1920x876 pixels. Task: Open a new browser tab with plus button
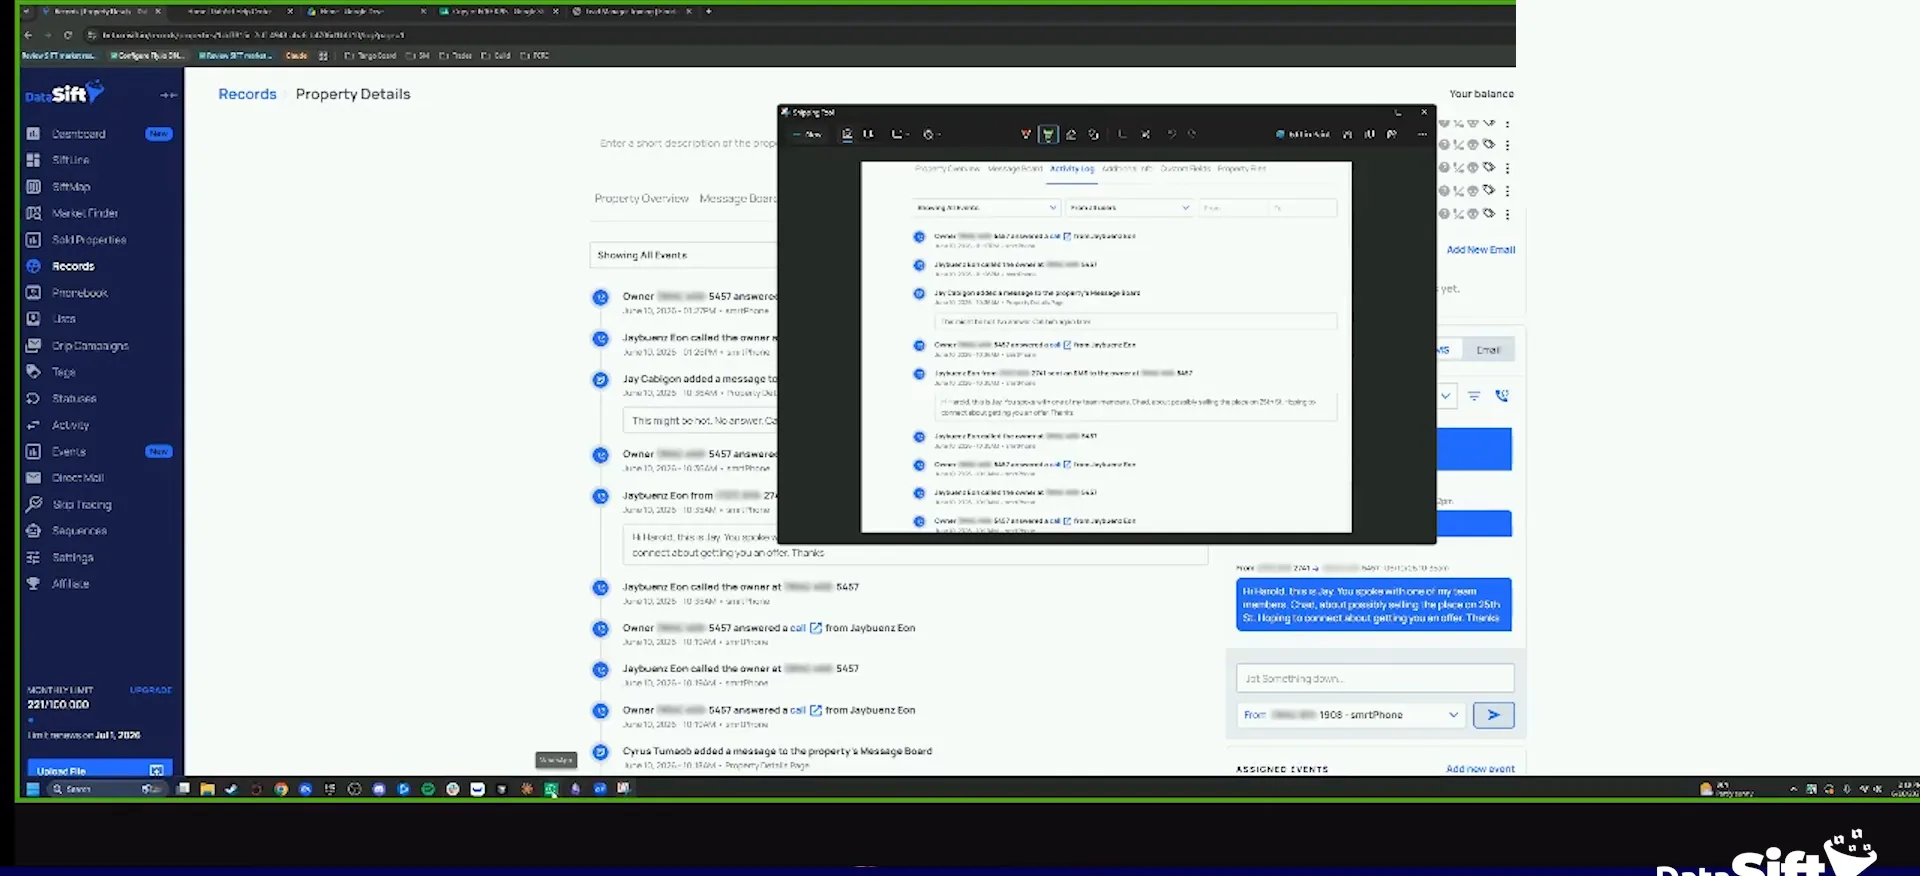708,12
